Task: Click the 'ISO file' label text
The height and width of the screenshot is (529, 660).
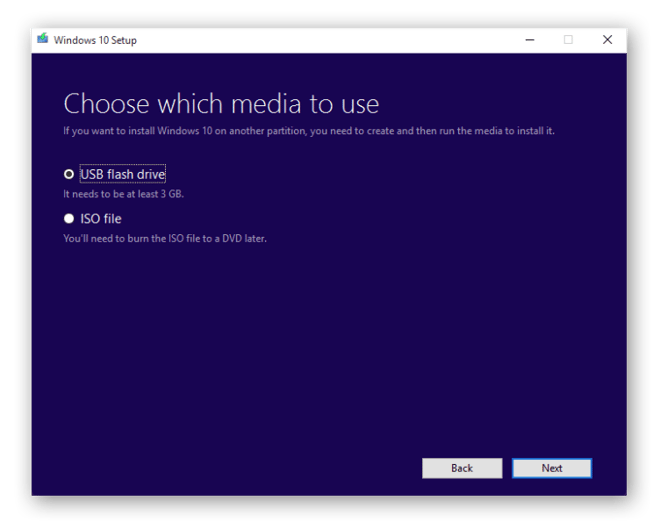Action: coord(101,219)
